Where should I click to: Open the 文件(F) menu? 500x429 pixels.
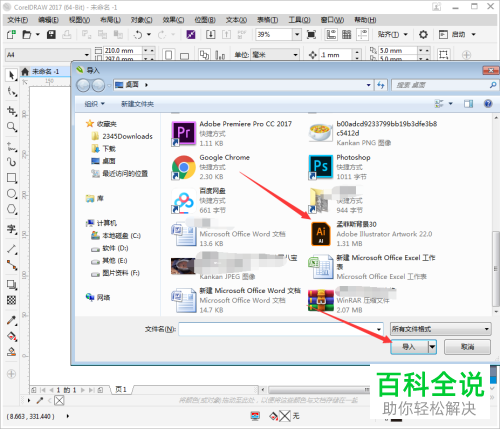[18, 20]
